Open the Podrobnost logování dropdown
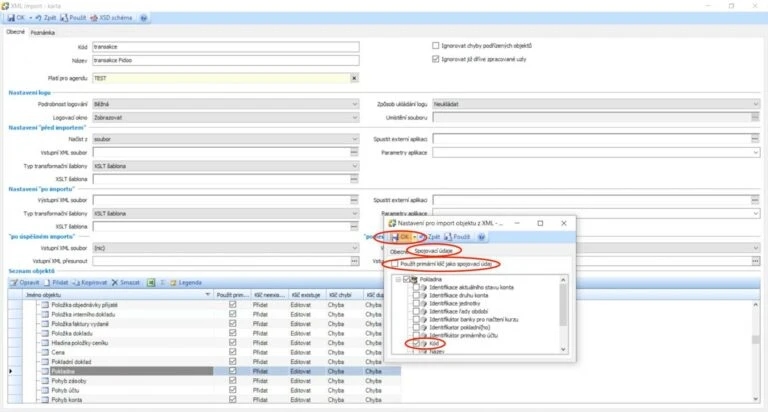The width and height of the screenshot is (768, 412). coord(355,104)
